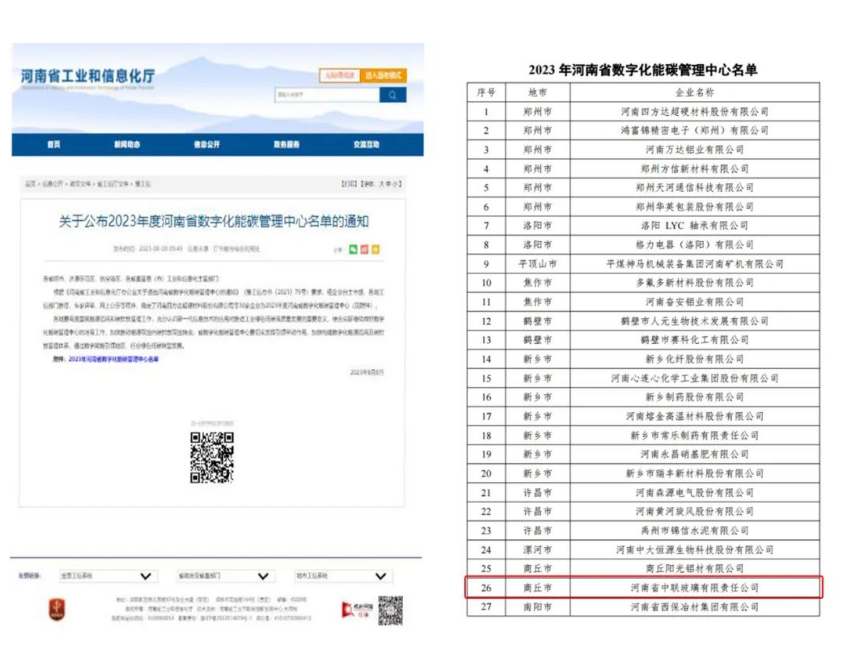Viewport: 866px width, 666px height.
Task: Click the 河南省工业和信息化厅 site logo
Action: pyautogui.click(x=88, y=77)
